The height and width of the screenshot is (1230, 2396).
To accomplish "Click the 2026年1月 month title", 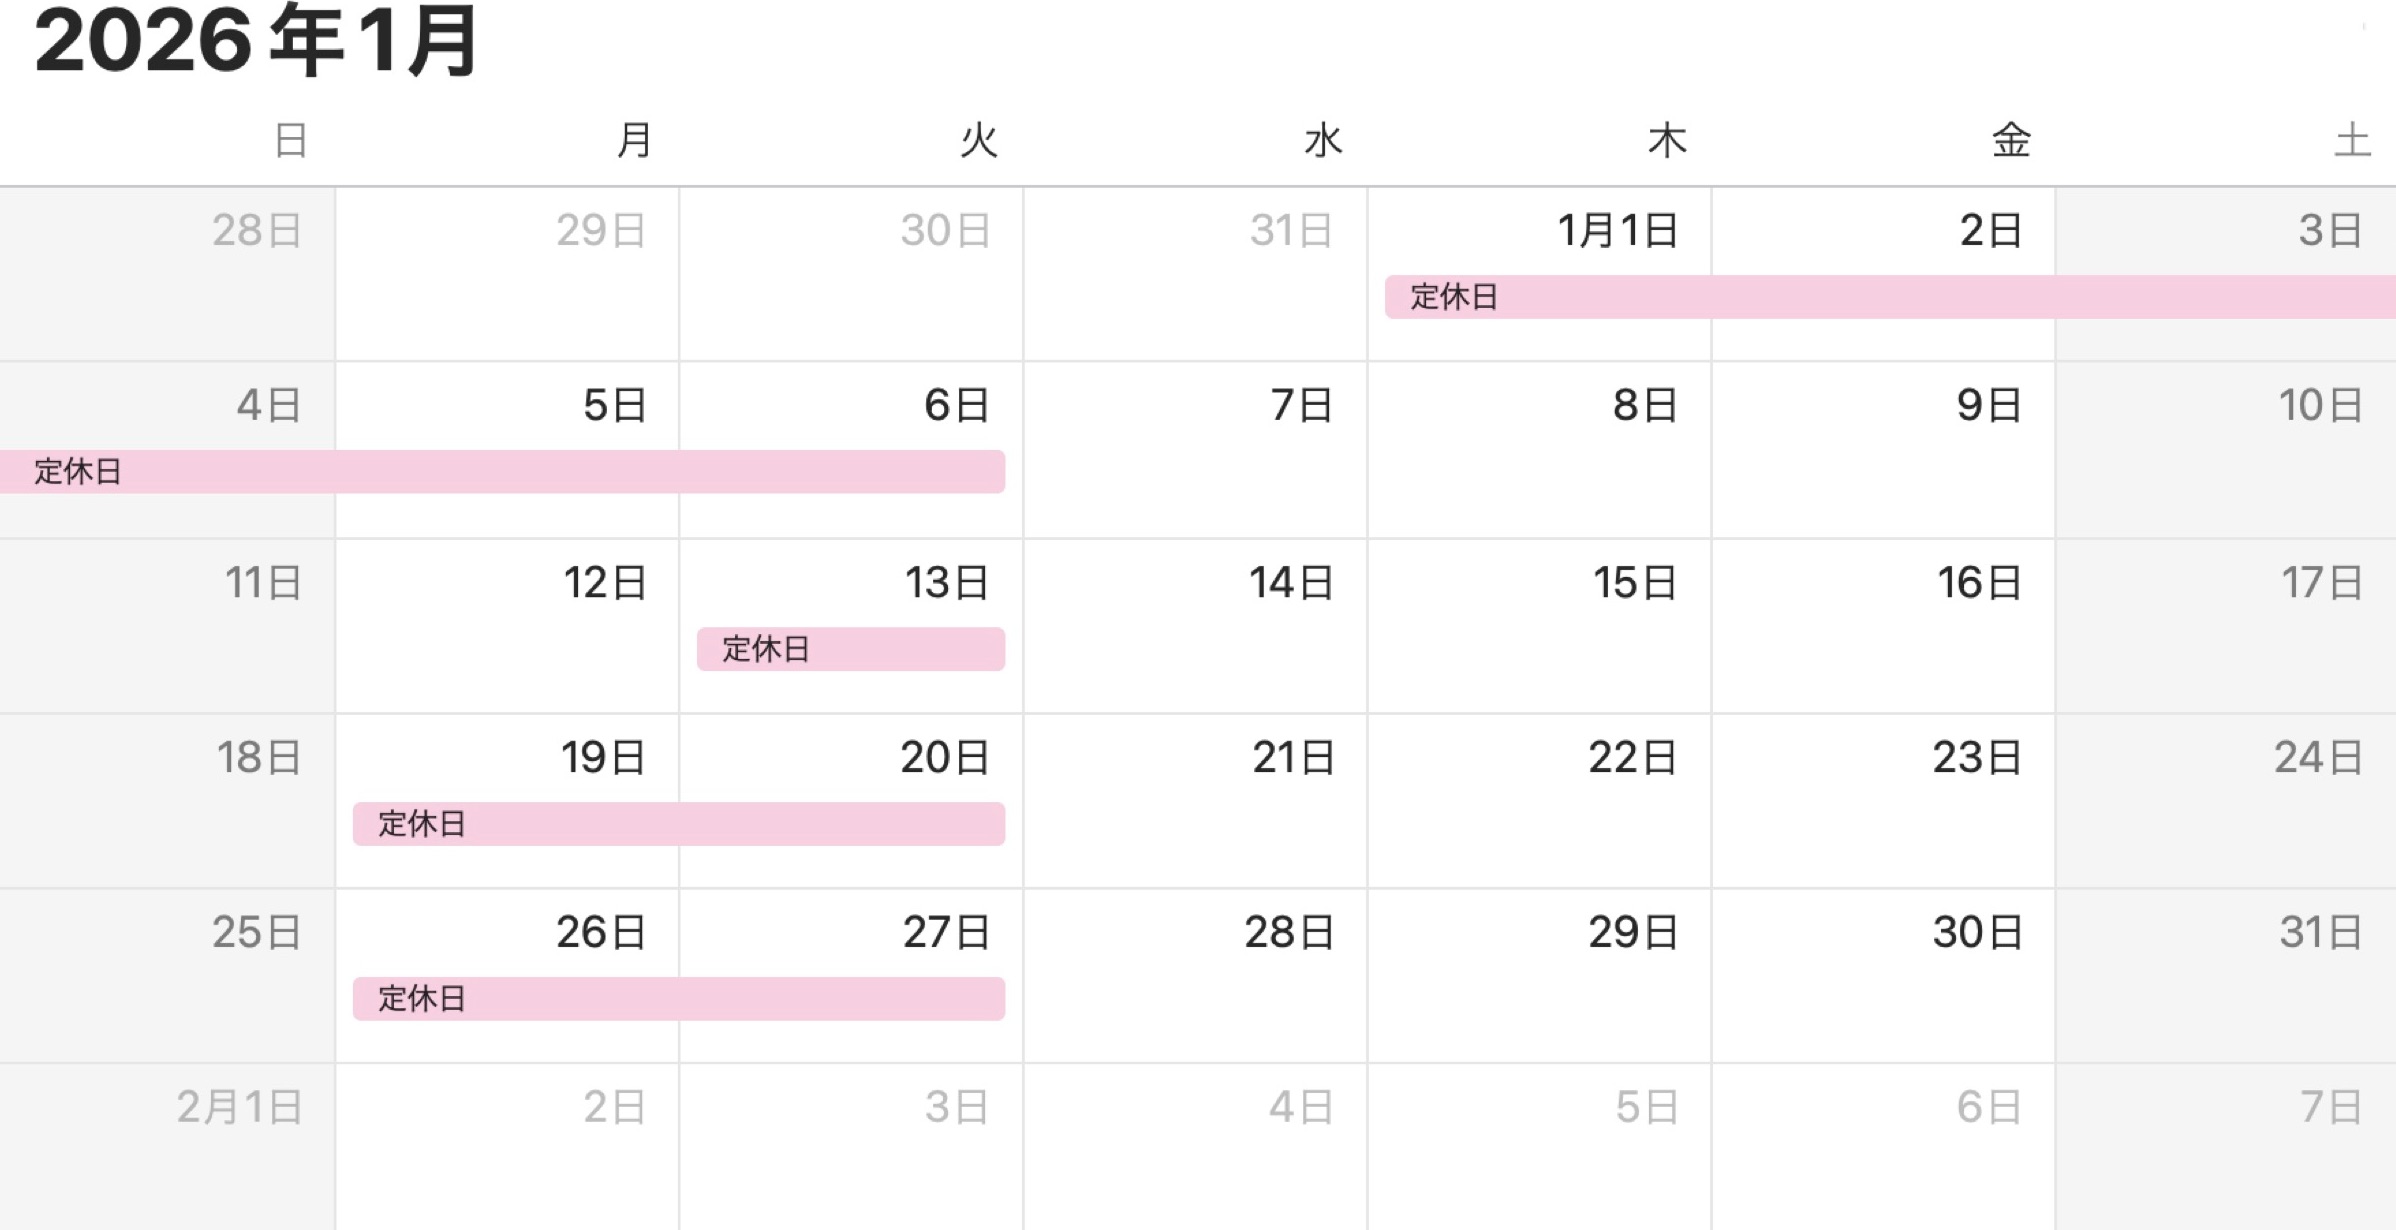I will click(x=257, y=42).
